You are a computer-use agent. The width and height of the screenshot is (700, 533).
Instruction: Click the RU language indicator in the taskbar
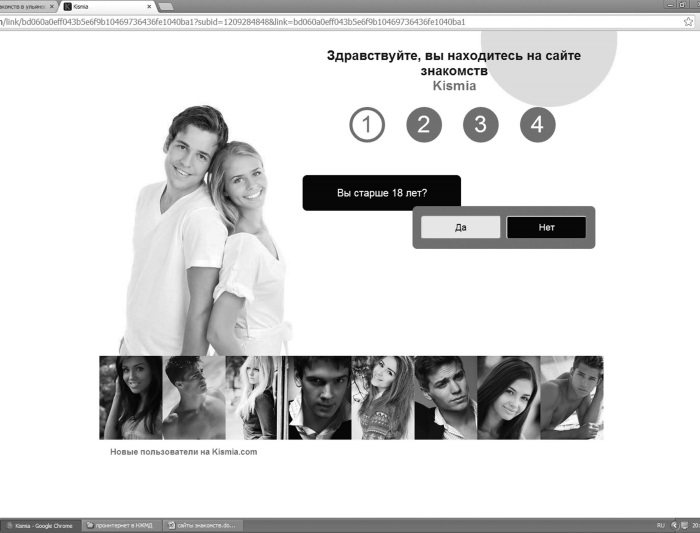click(660, 525)
